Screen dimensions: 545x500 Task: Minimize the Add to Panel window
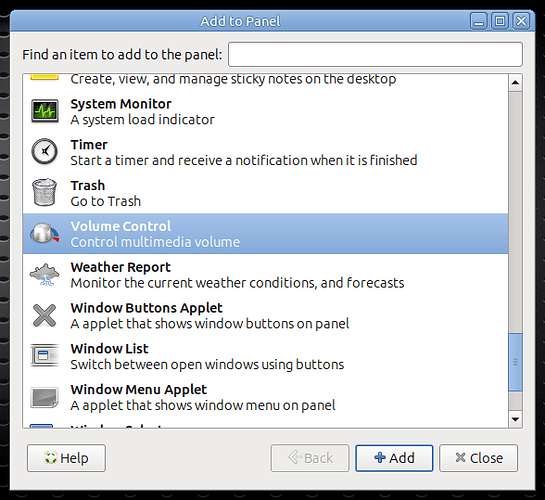coord(479,21)
